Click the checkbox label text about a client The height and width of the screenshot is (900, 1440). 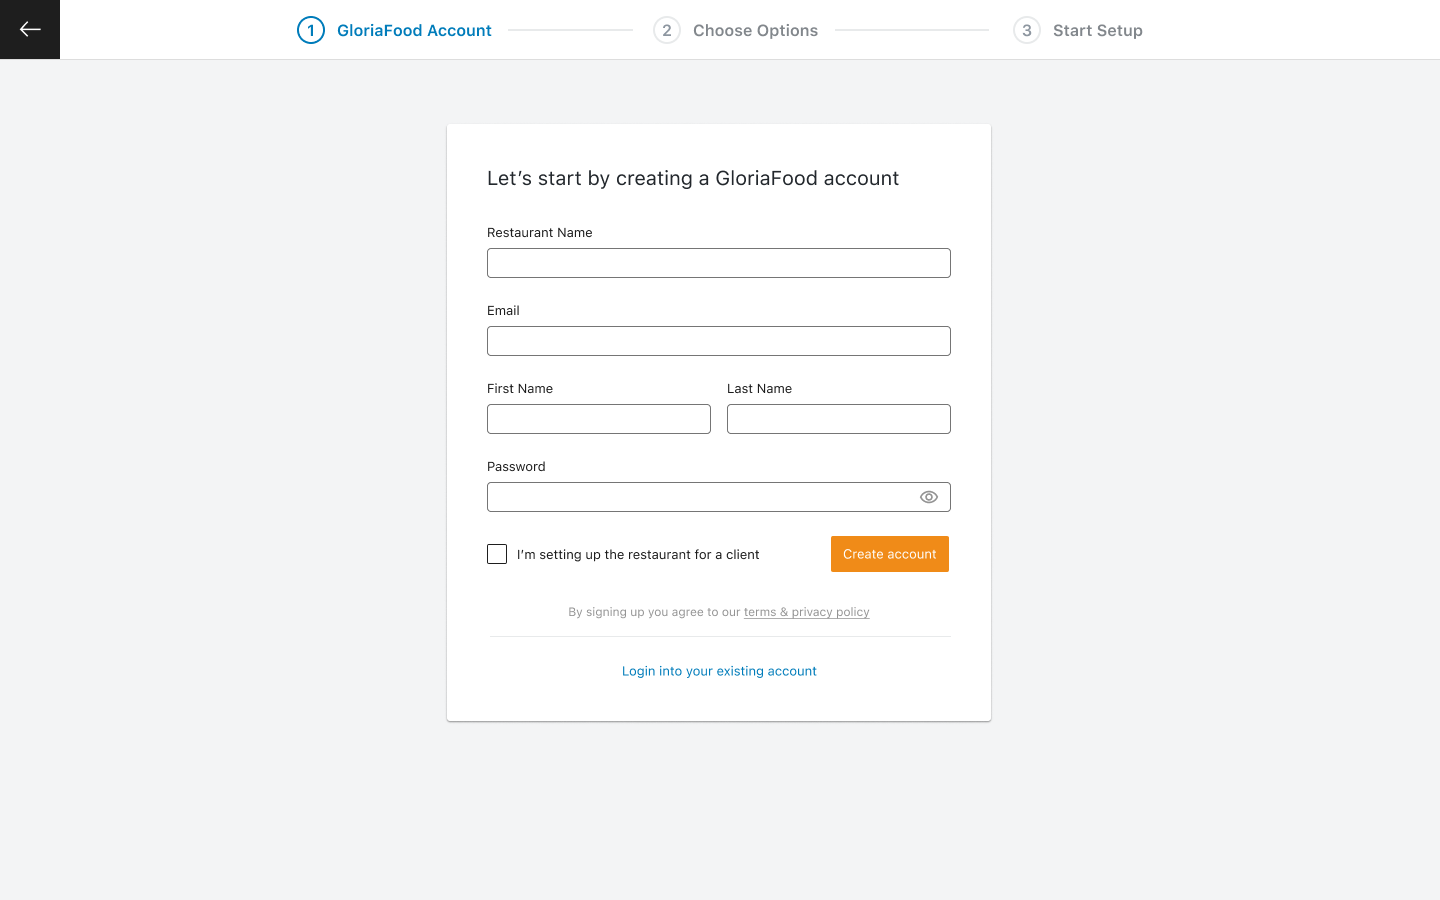pyautogui.click(x=638, y=555)
